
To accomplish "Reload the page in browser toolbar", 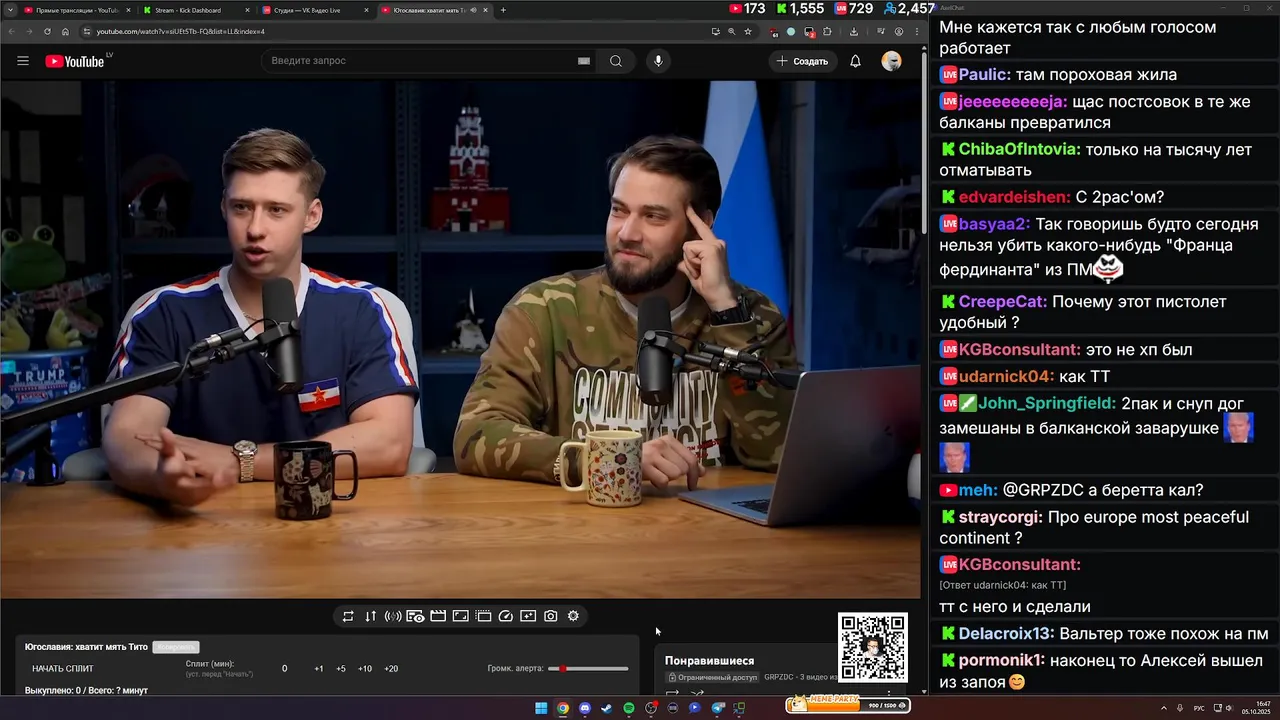I will [x=45, y=31].
